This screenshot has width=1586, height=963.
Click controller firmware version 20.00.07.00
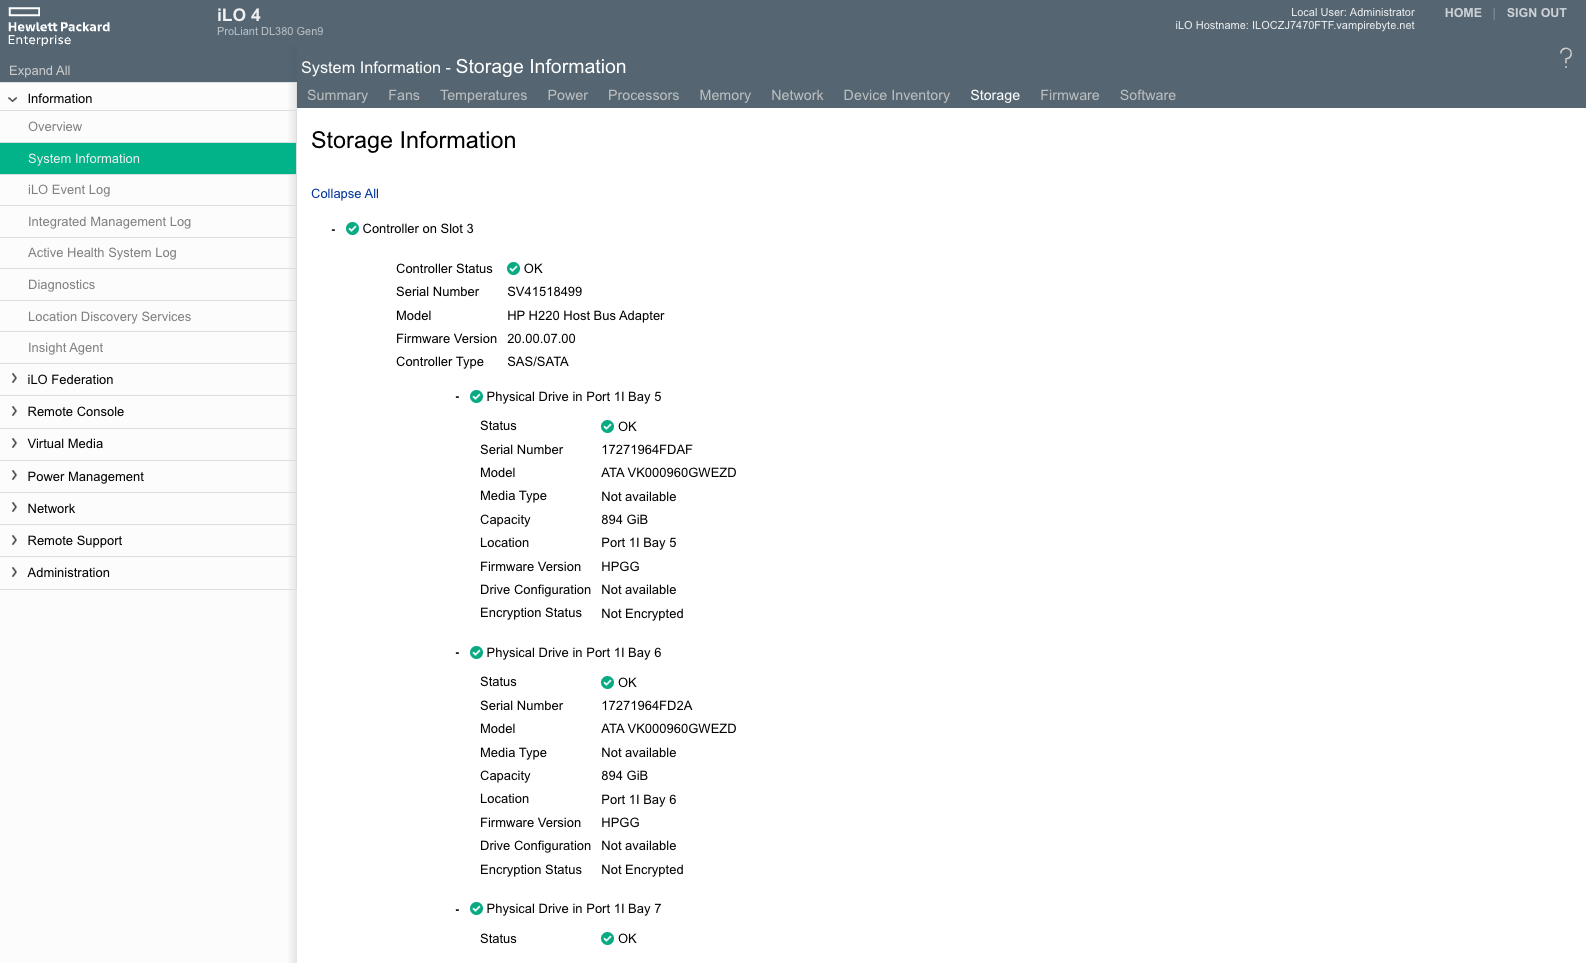541,339
